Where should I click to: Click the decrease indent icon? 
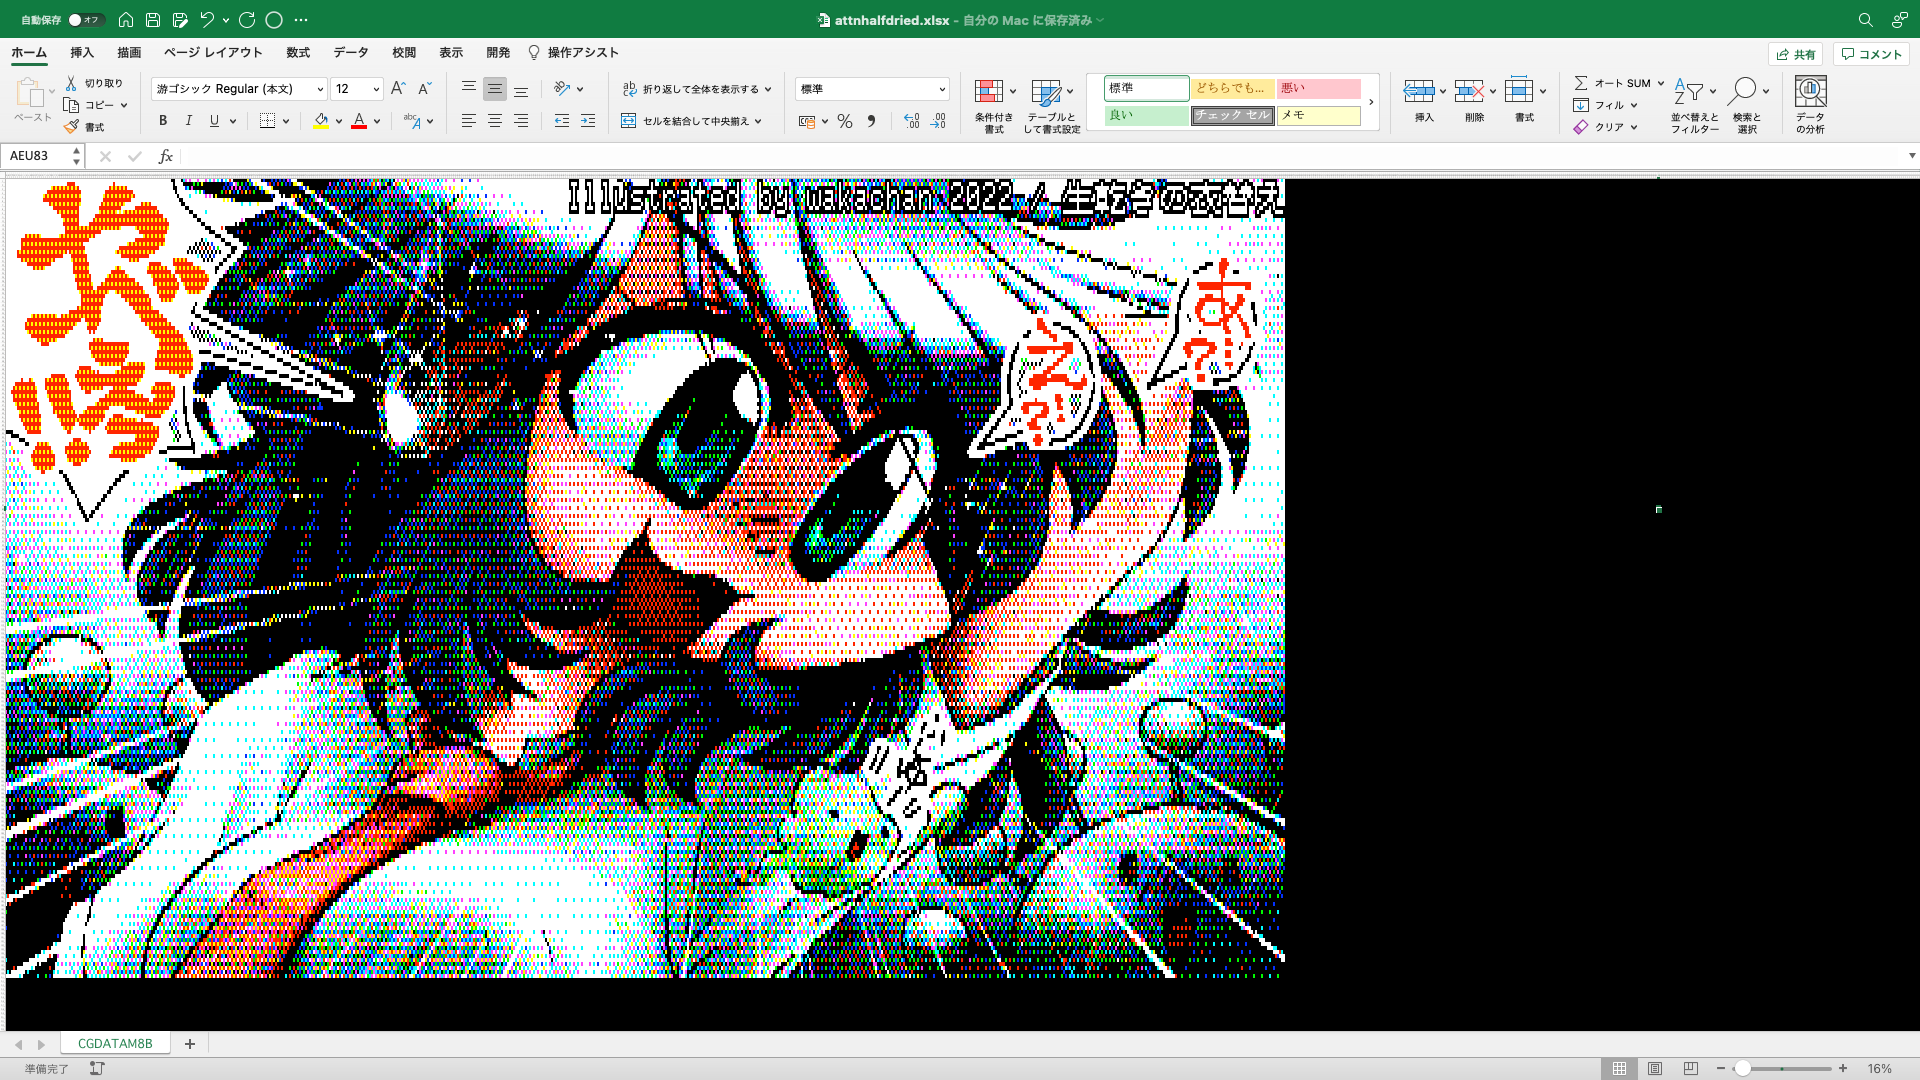tap(562, 121)
